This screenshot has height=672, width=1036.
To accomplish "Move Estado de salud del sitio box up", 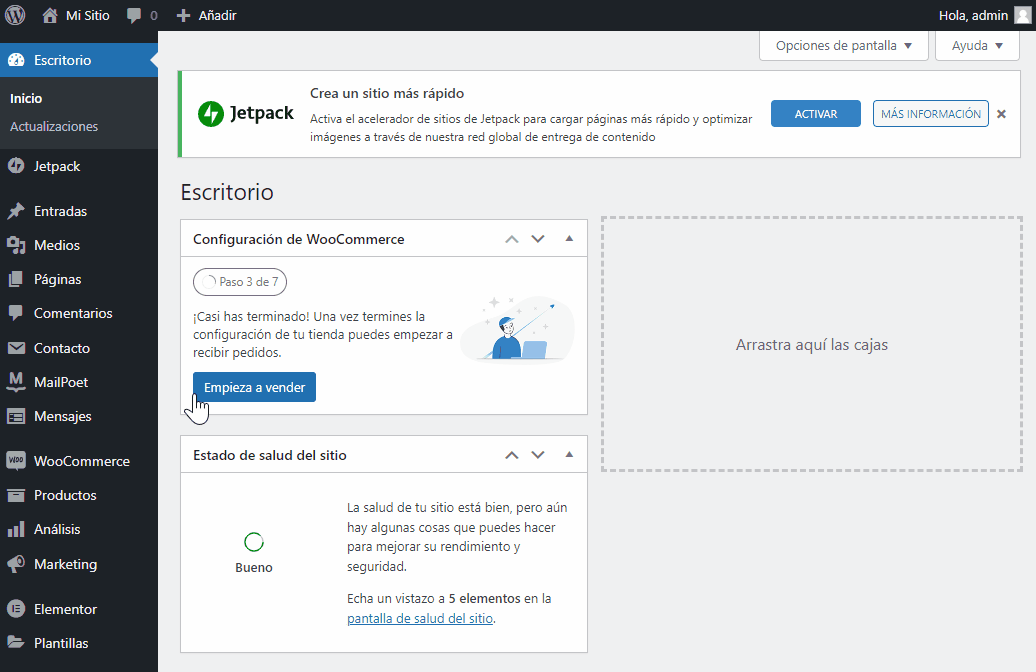I will pos(512,455).
